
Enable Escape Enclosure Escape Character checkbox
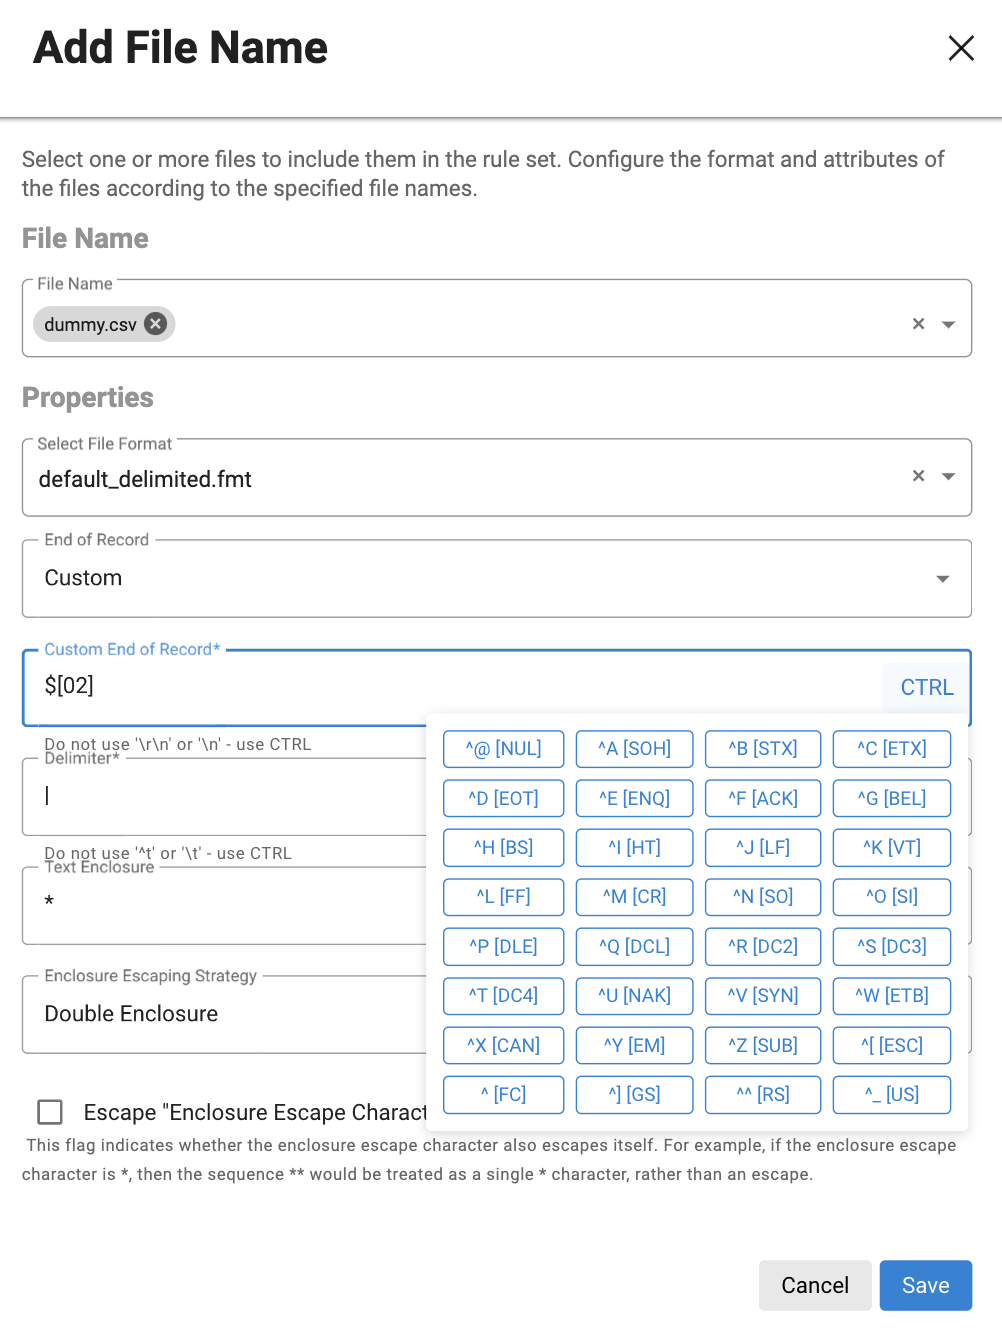pyautogui.click(x=50, y=1112)
